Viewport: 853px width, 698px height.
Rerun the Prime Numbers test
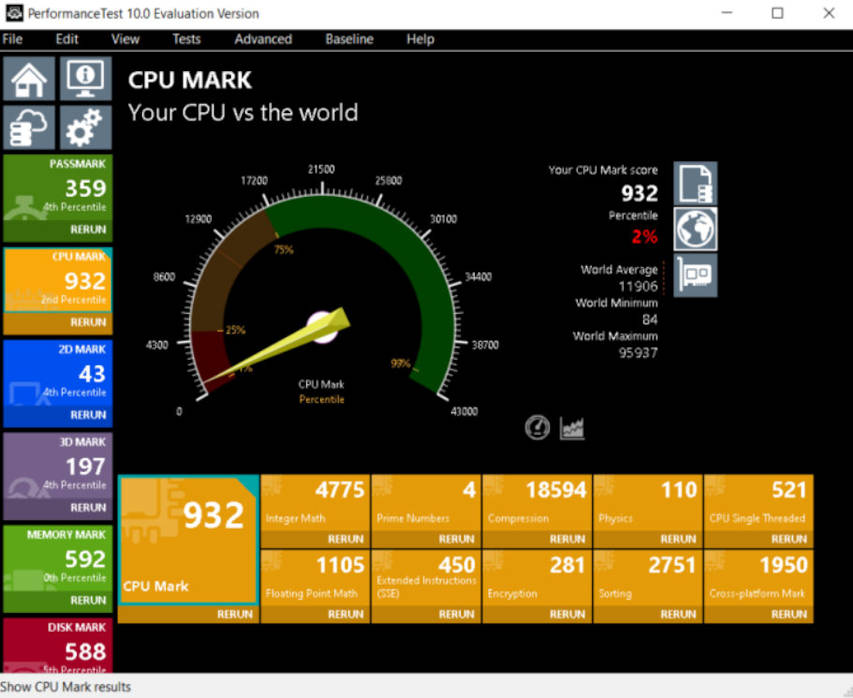(456, 539)
